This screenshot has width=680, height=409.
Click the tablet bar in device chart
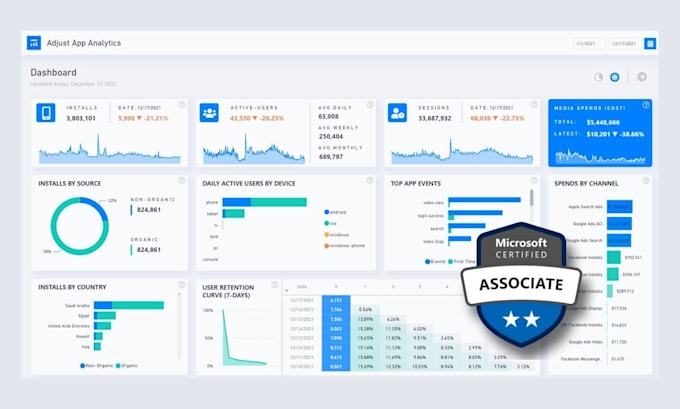tap(233, 213)
